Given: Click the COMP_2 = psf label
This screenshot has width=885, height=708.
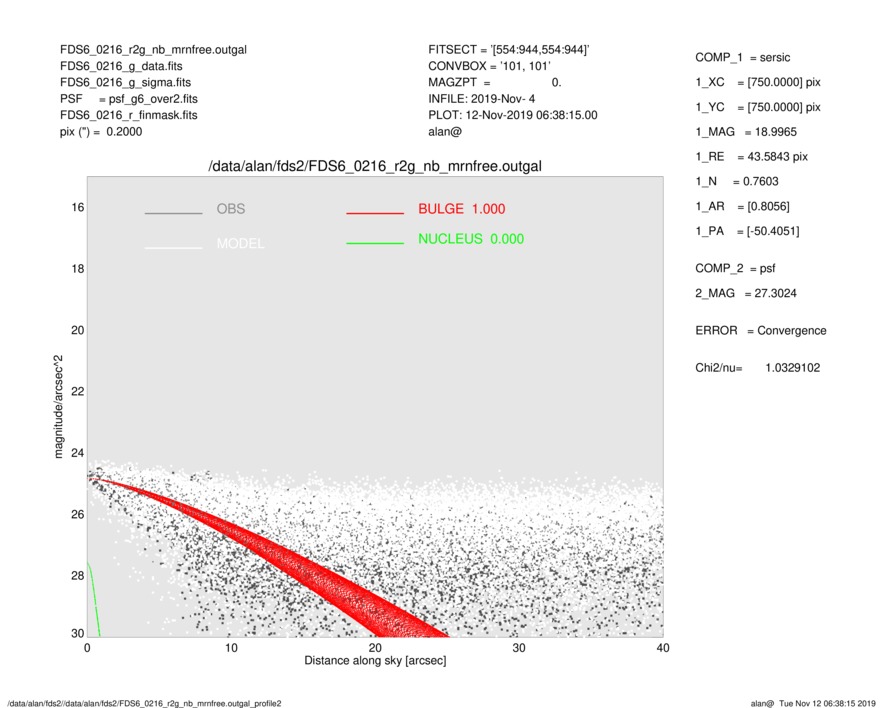Looking at the screenshot, I should [x=735, y=269].
